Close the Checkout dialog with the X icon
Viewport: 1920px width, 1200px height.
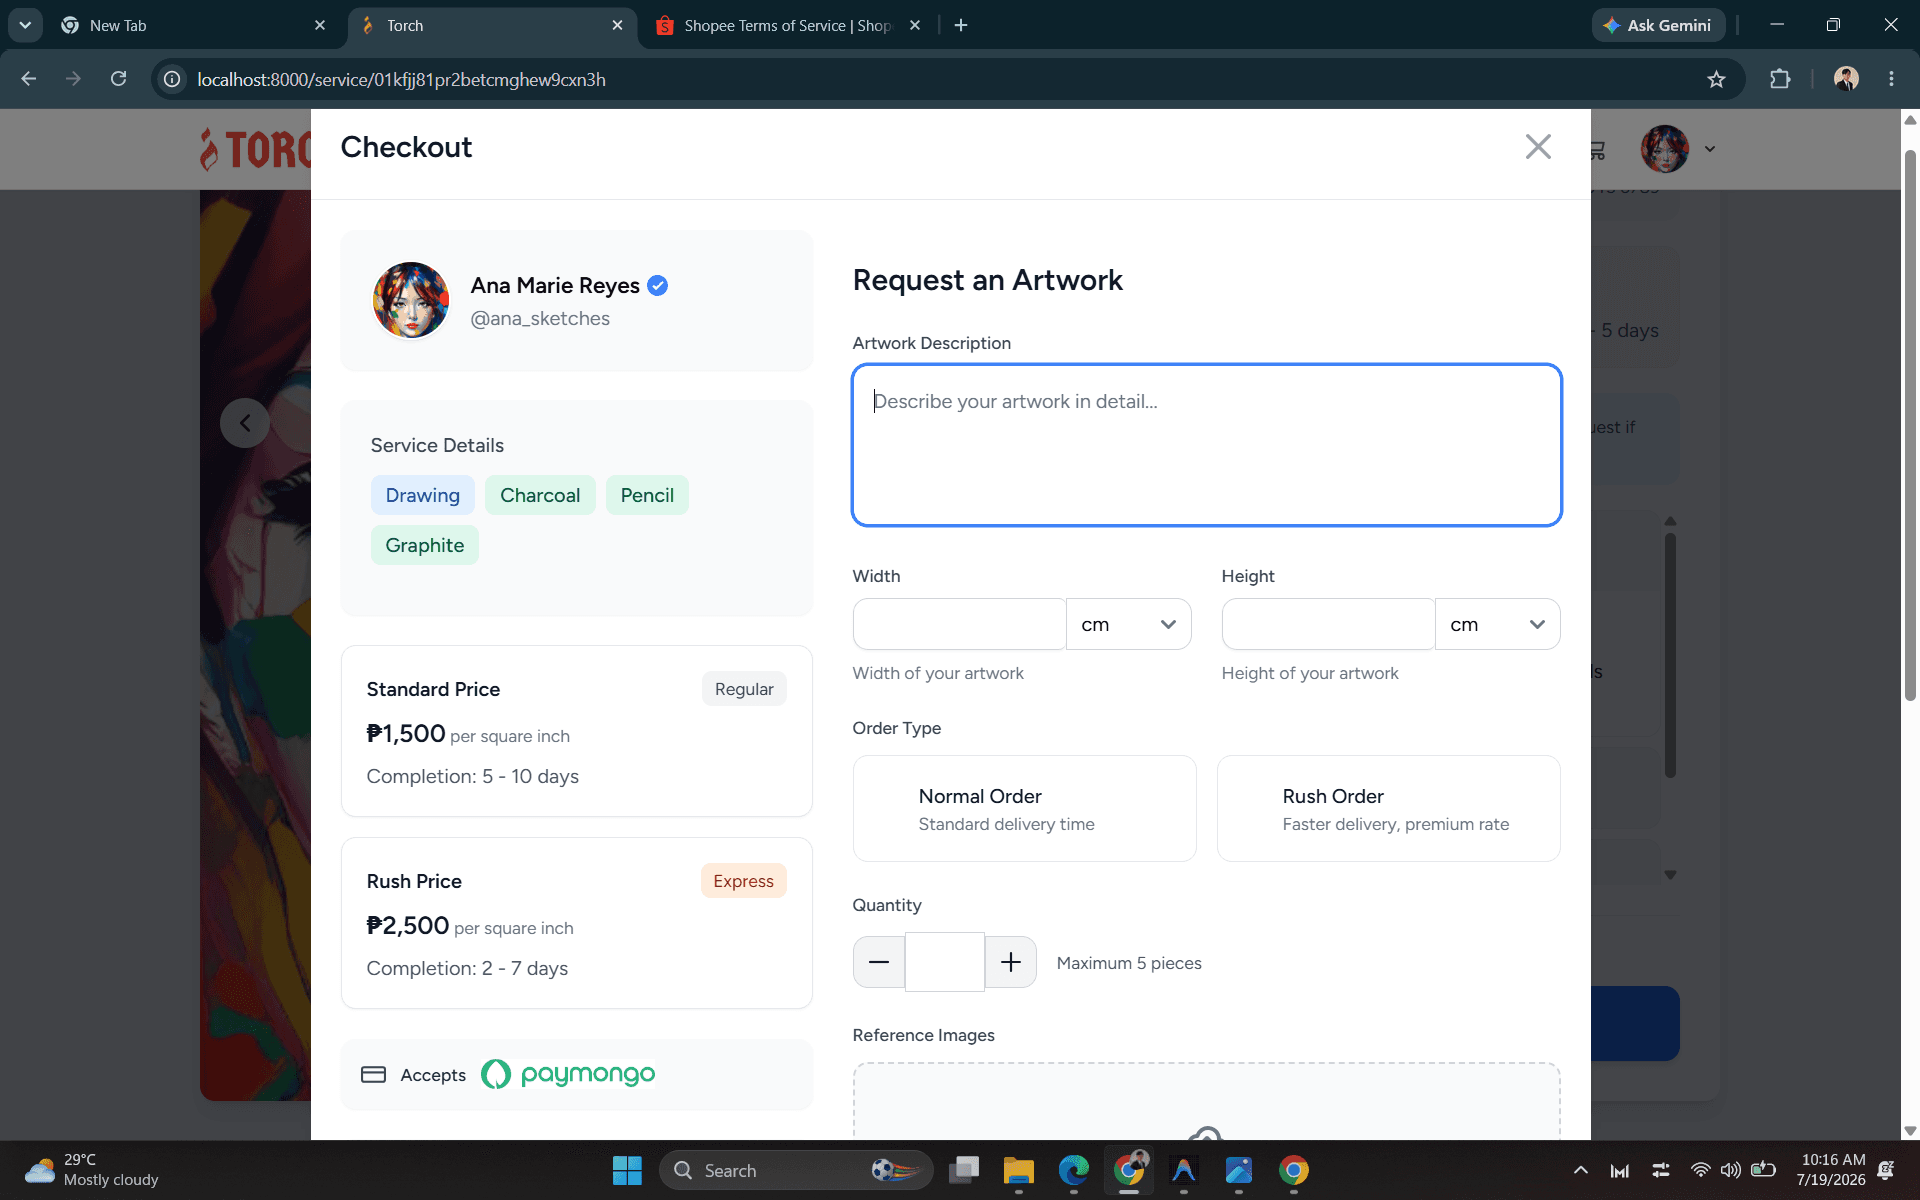click(1538, 147)
